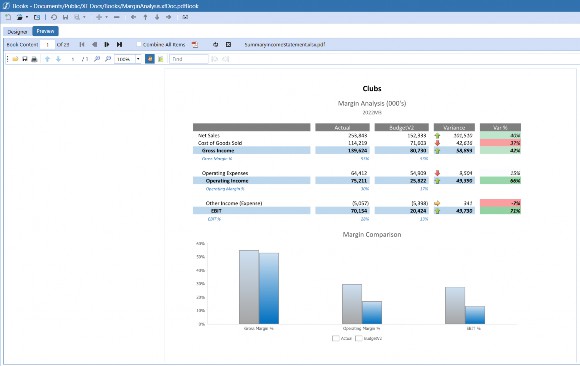Click the refresh preview icon beside PDF icon
The image size is (580, 366).
216,45
